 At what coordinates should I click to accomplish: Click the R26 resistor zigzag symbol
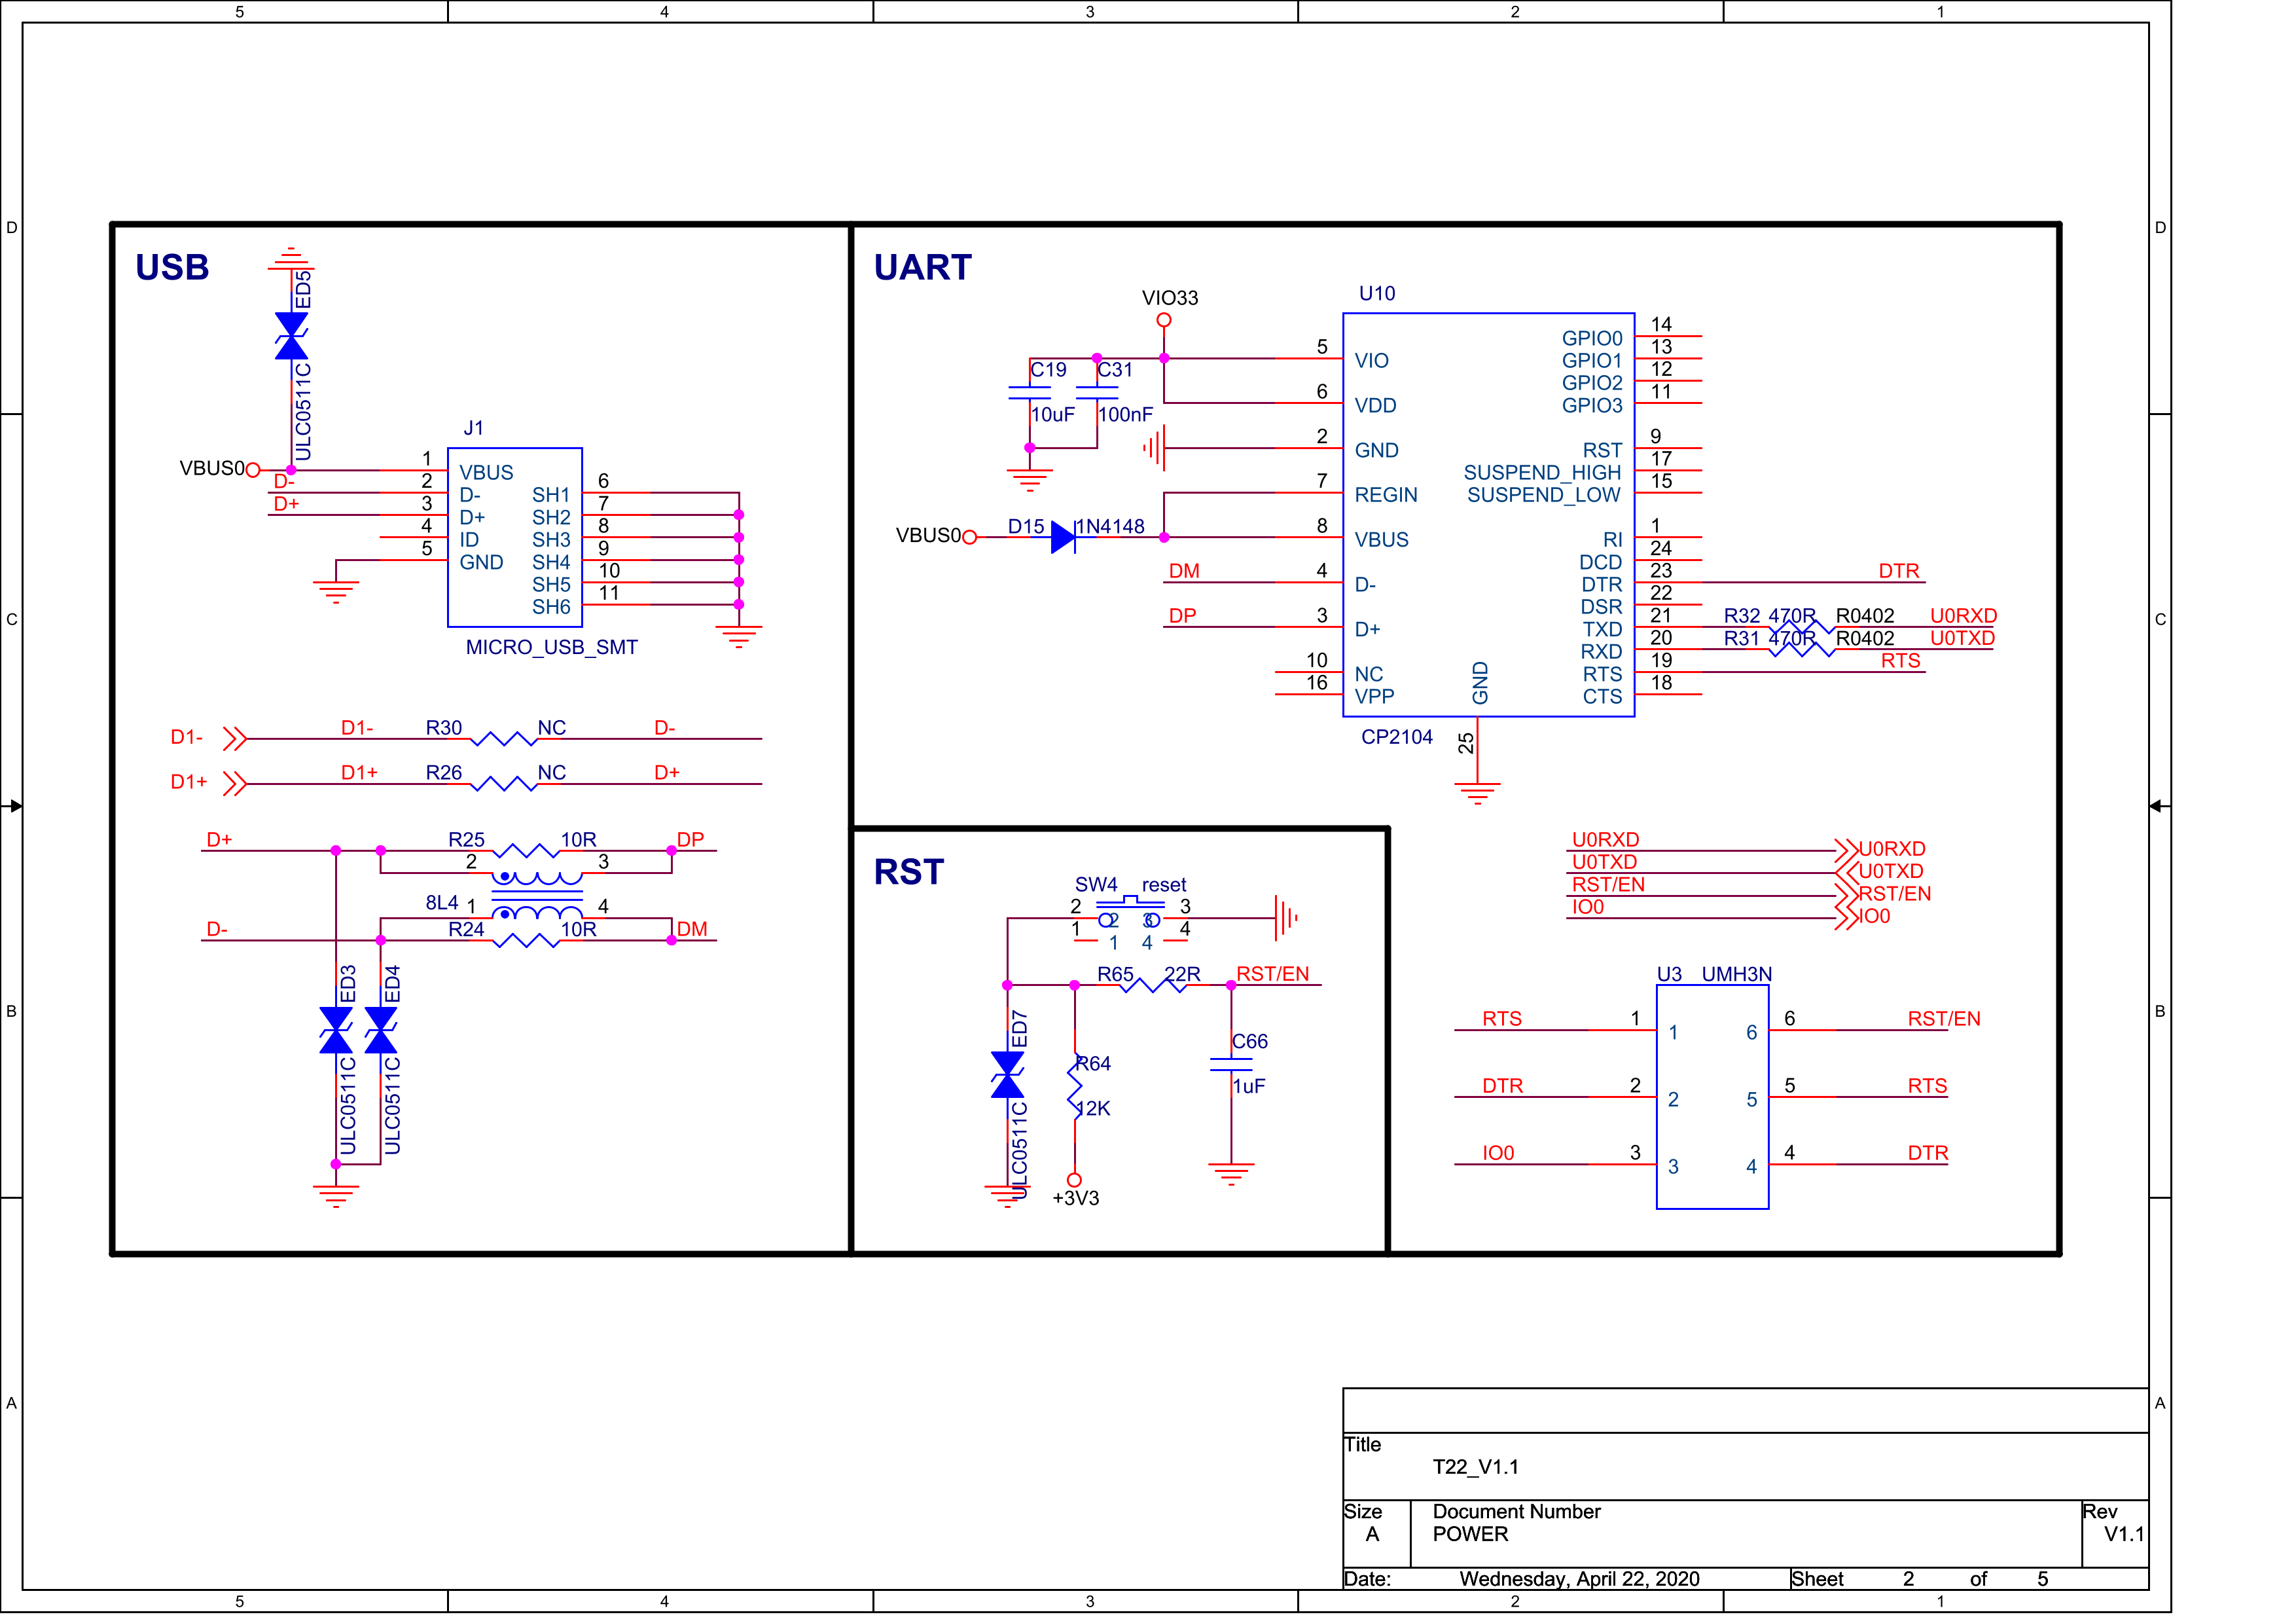tap(503, 784)
